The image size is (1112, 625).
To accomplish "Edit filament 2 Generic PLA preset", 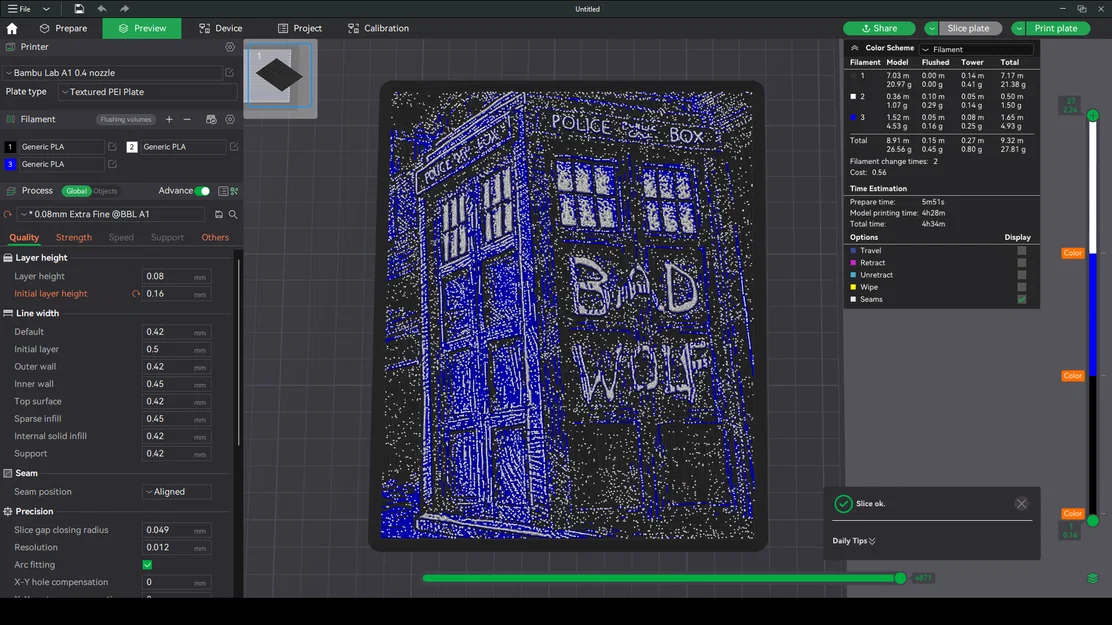I will tap(234, 147).
